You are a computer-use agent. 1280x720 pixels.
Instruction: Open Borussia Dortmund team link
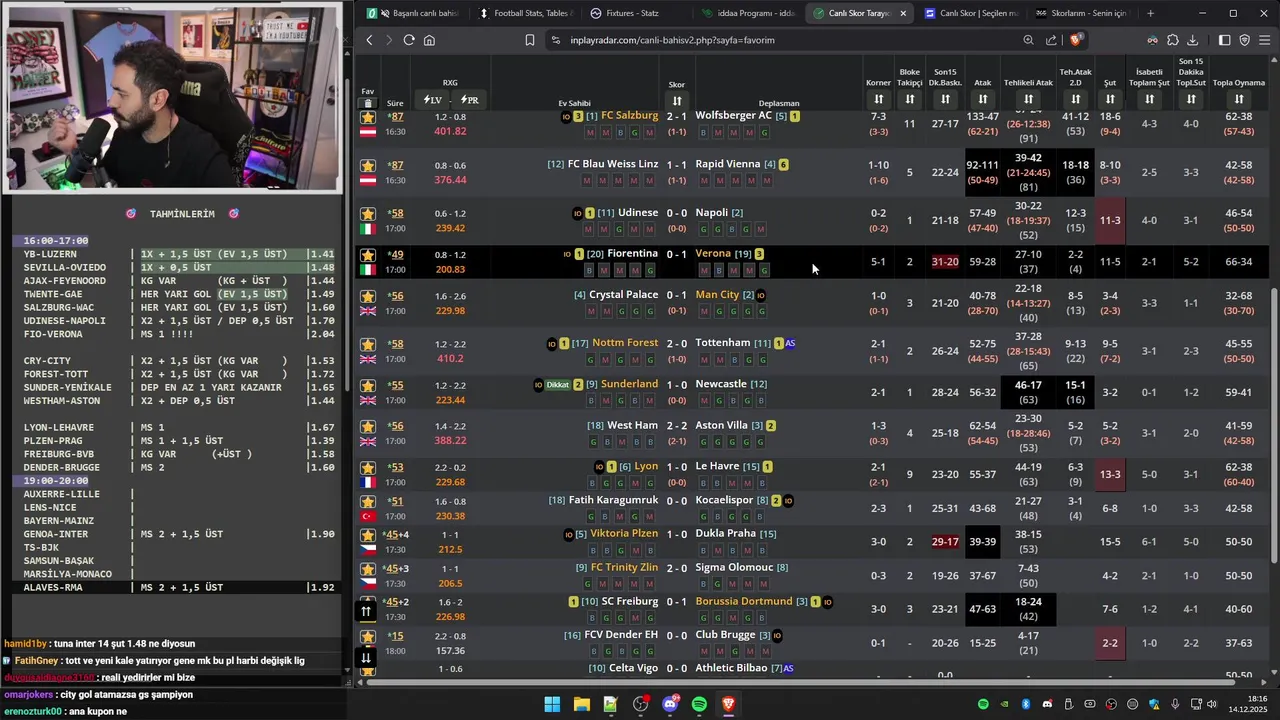click(744, 602)
